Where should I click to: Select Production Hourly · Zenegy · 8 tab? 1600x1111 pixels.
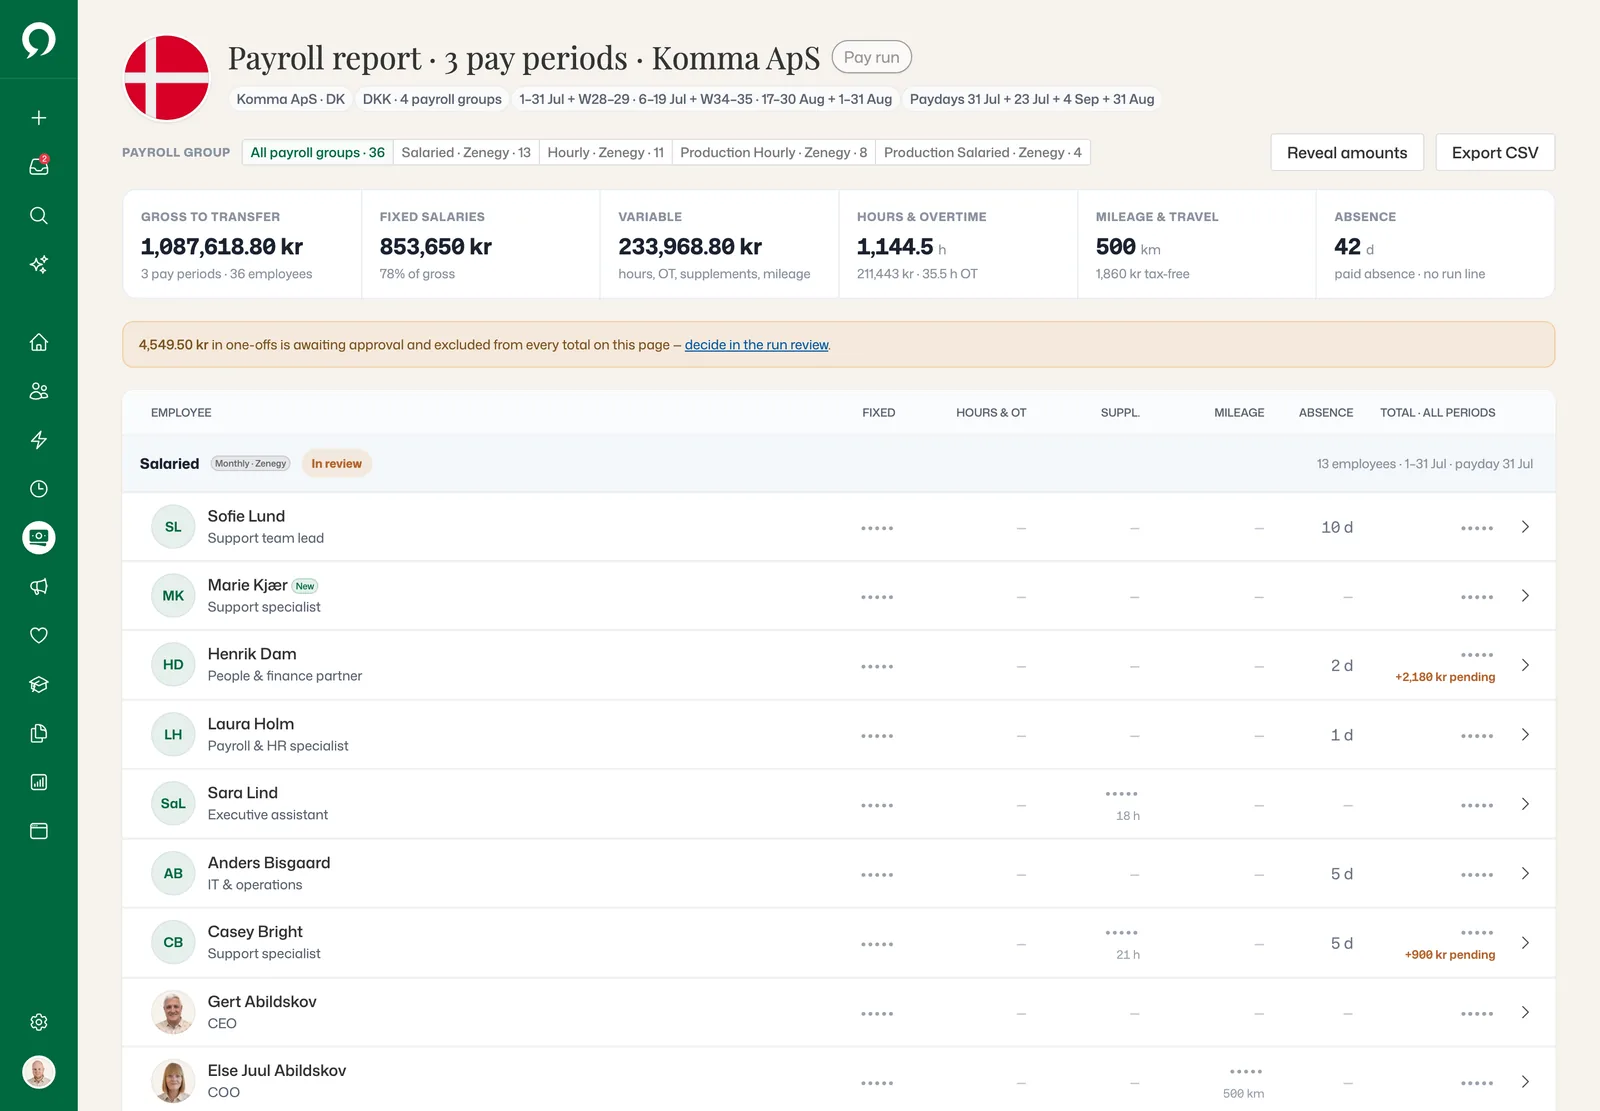coord(774,152)
